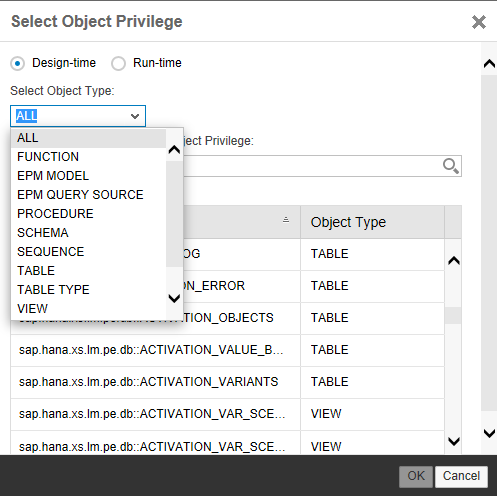The image size is (497, 496).
Task: Click the dialog scroll up arrow
Action: coord(489,63)
